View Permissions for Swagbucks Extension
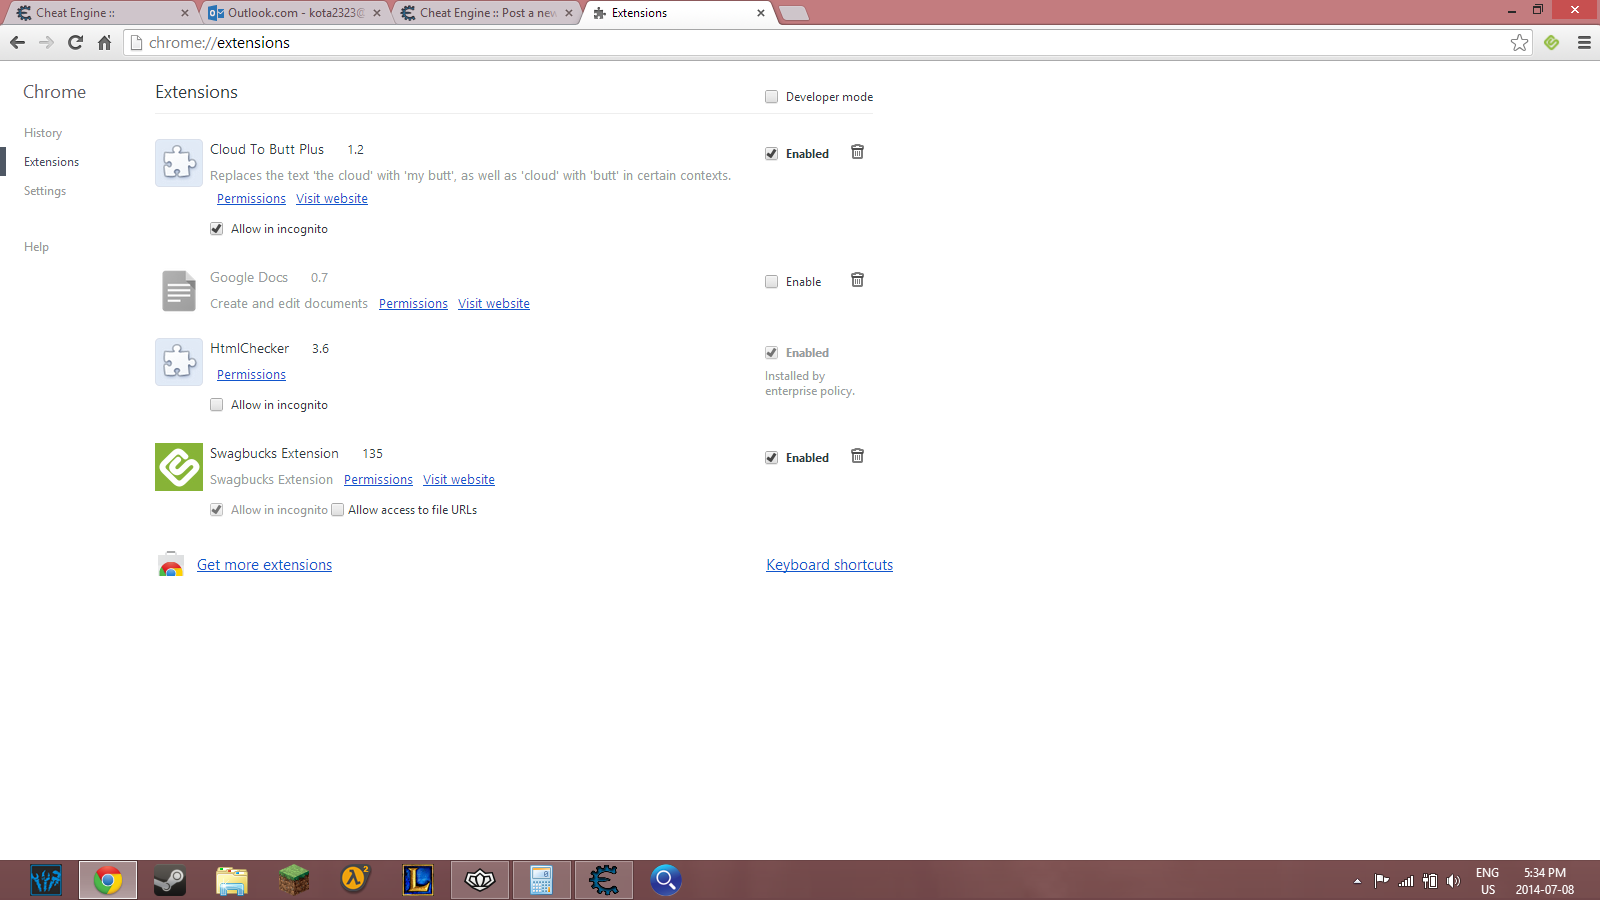This screenshot has width=1600, height=900. coord(377,479)
